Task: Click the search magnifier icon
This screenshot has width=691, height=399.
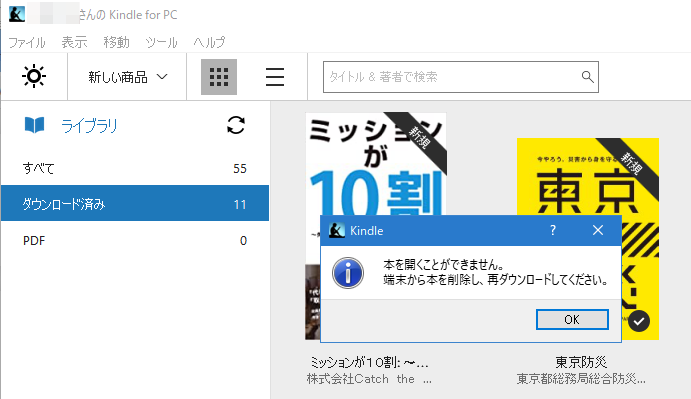Action: coord(587,77)
